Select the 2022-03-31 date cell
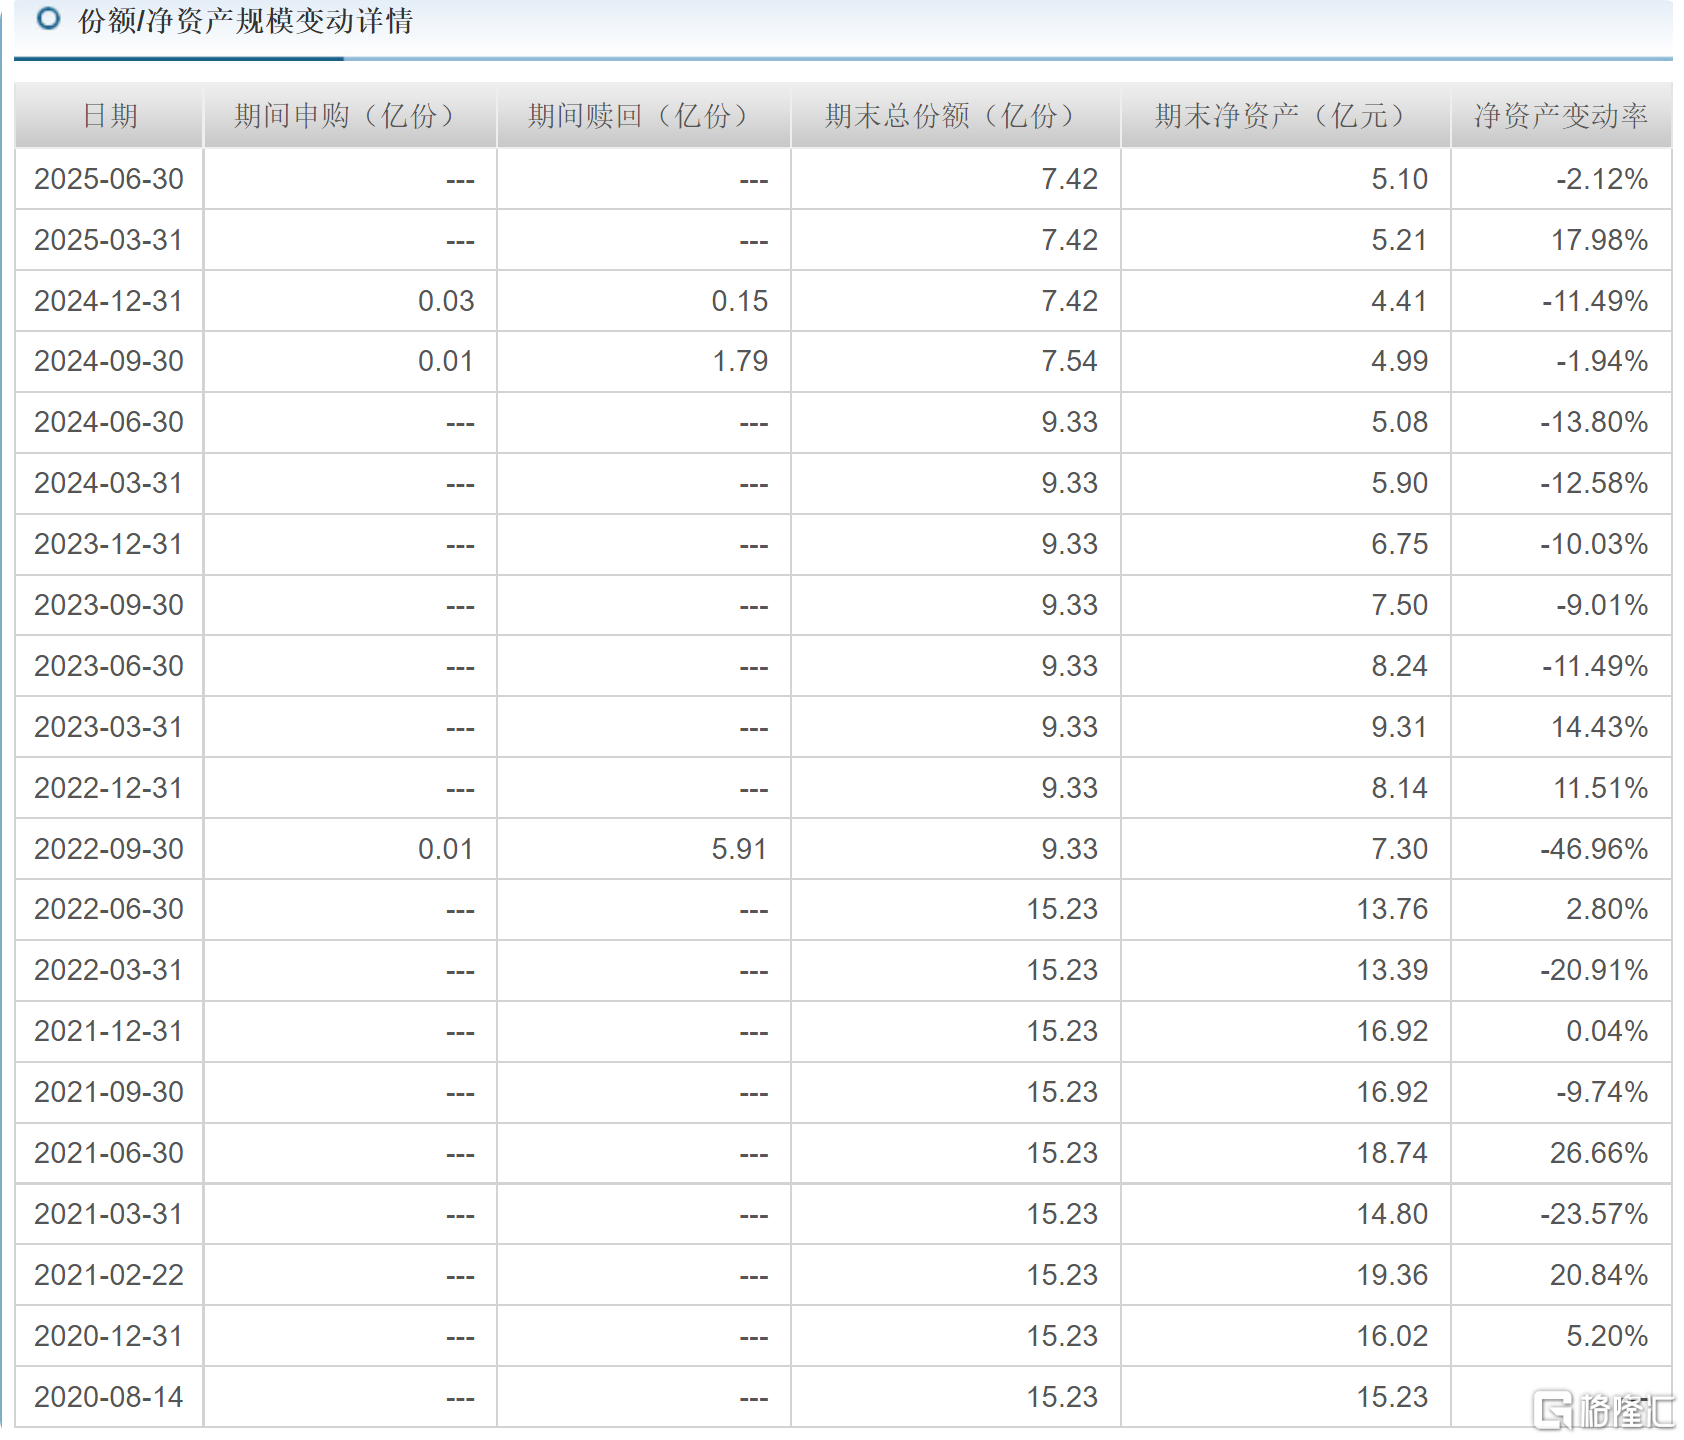 pyautogui.click(x=109, y=970)
